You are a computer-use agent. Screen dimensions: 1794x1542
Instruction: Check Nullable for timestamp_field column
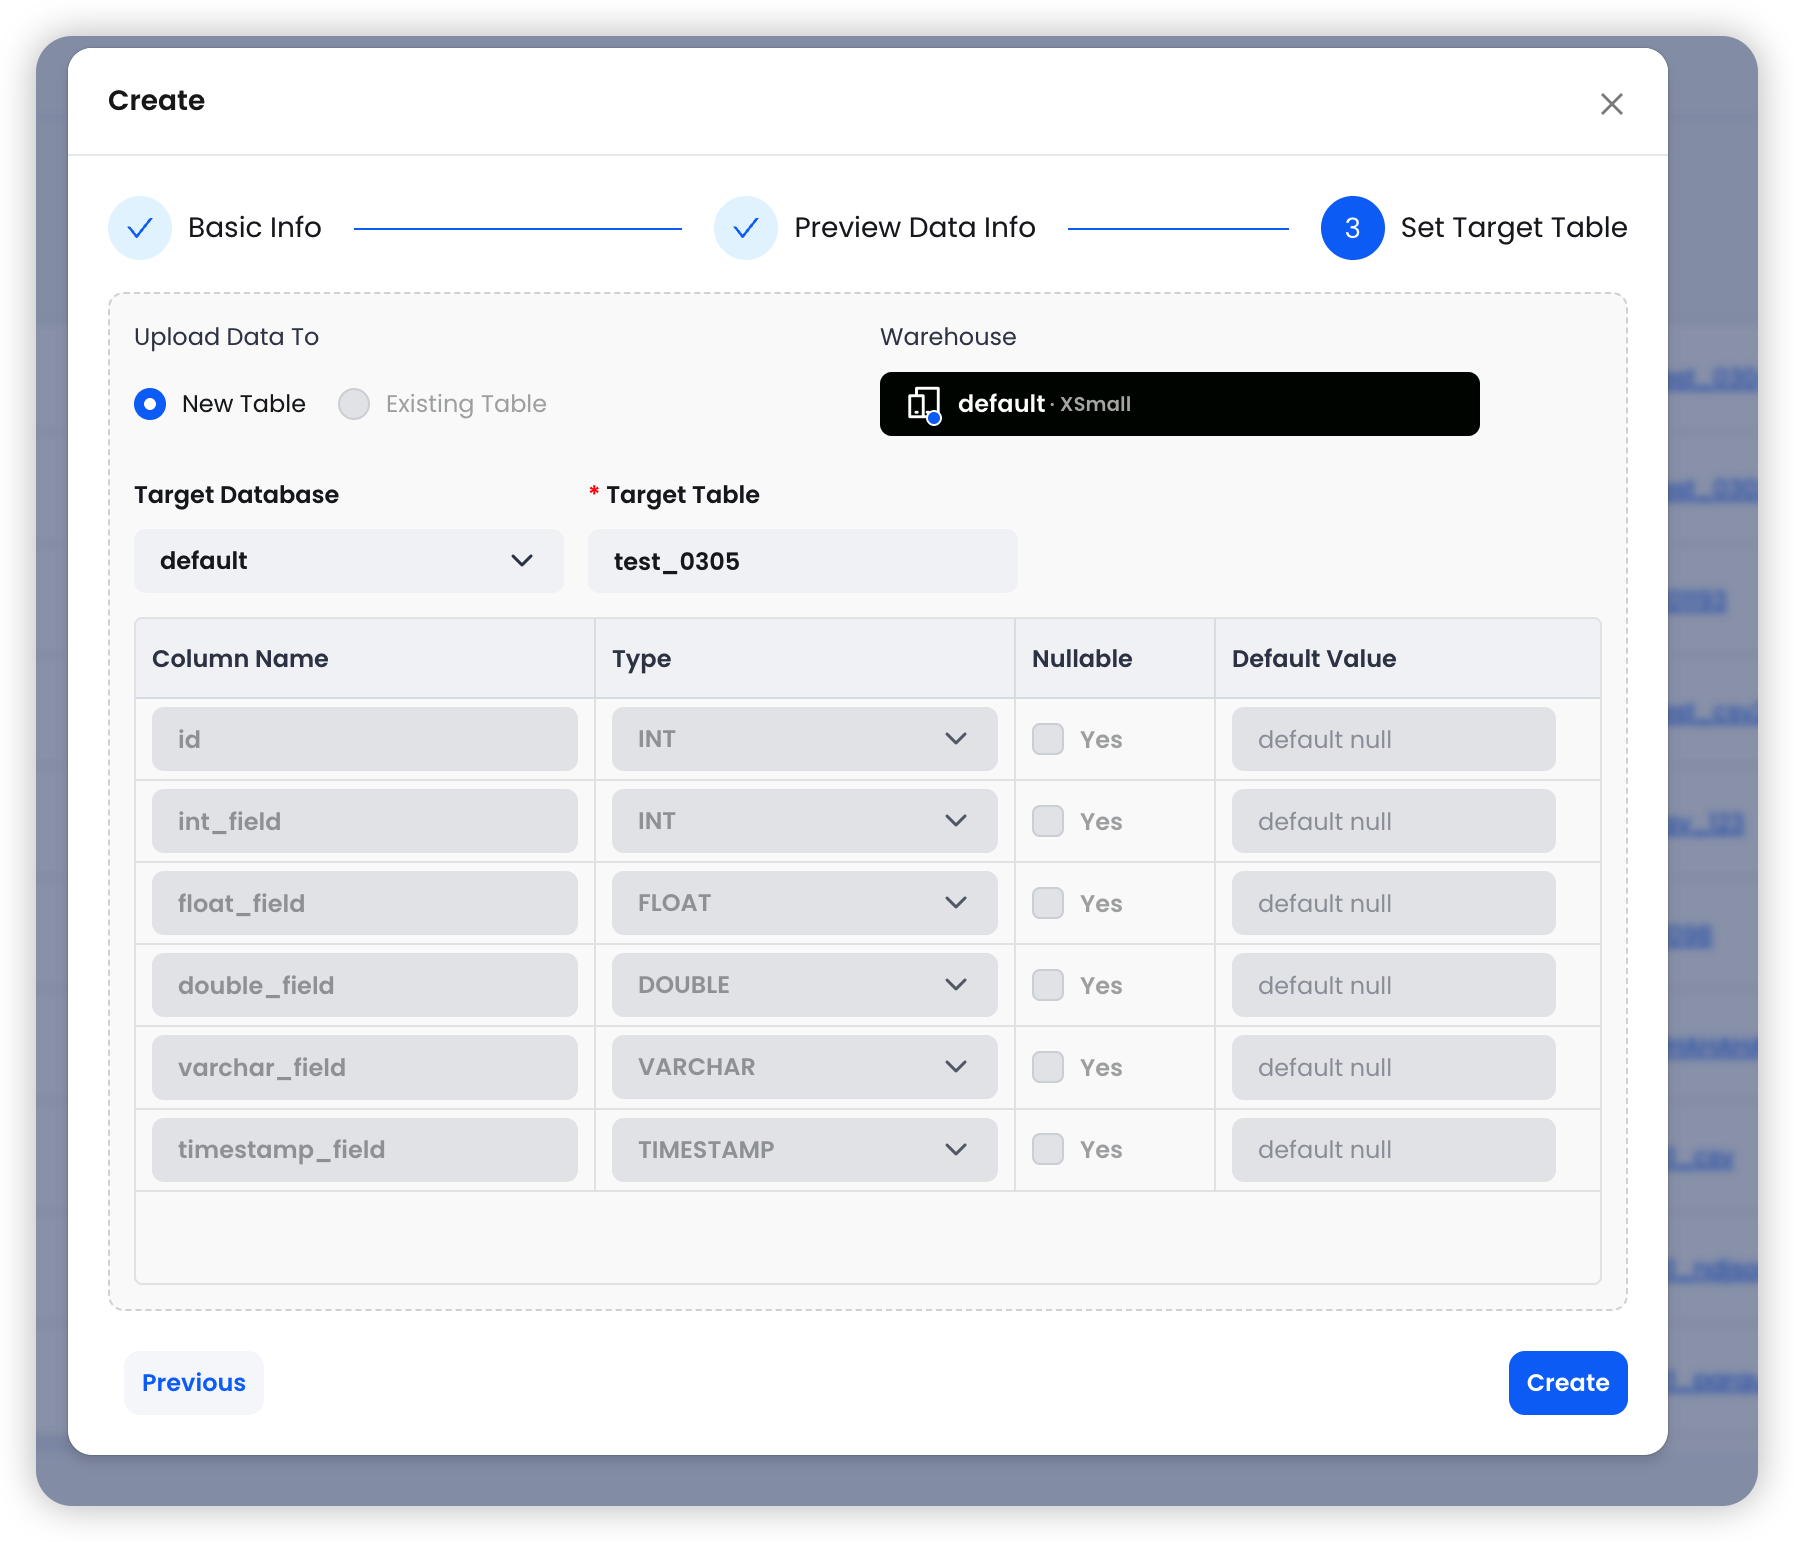click(x=1048, y=1149)
